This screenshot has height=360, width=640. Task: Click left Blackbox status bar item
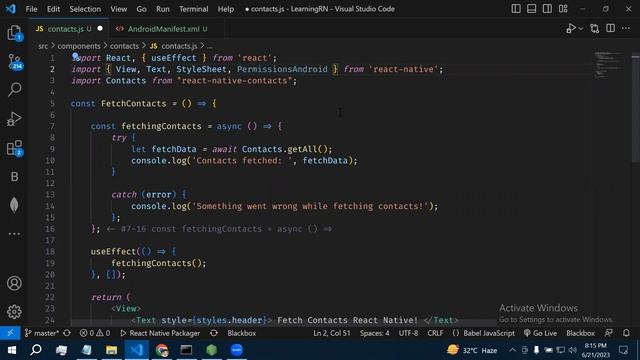click(242, 333)
